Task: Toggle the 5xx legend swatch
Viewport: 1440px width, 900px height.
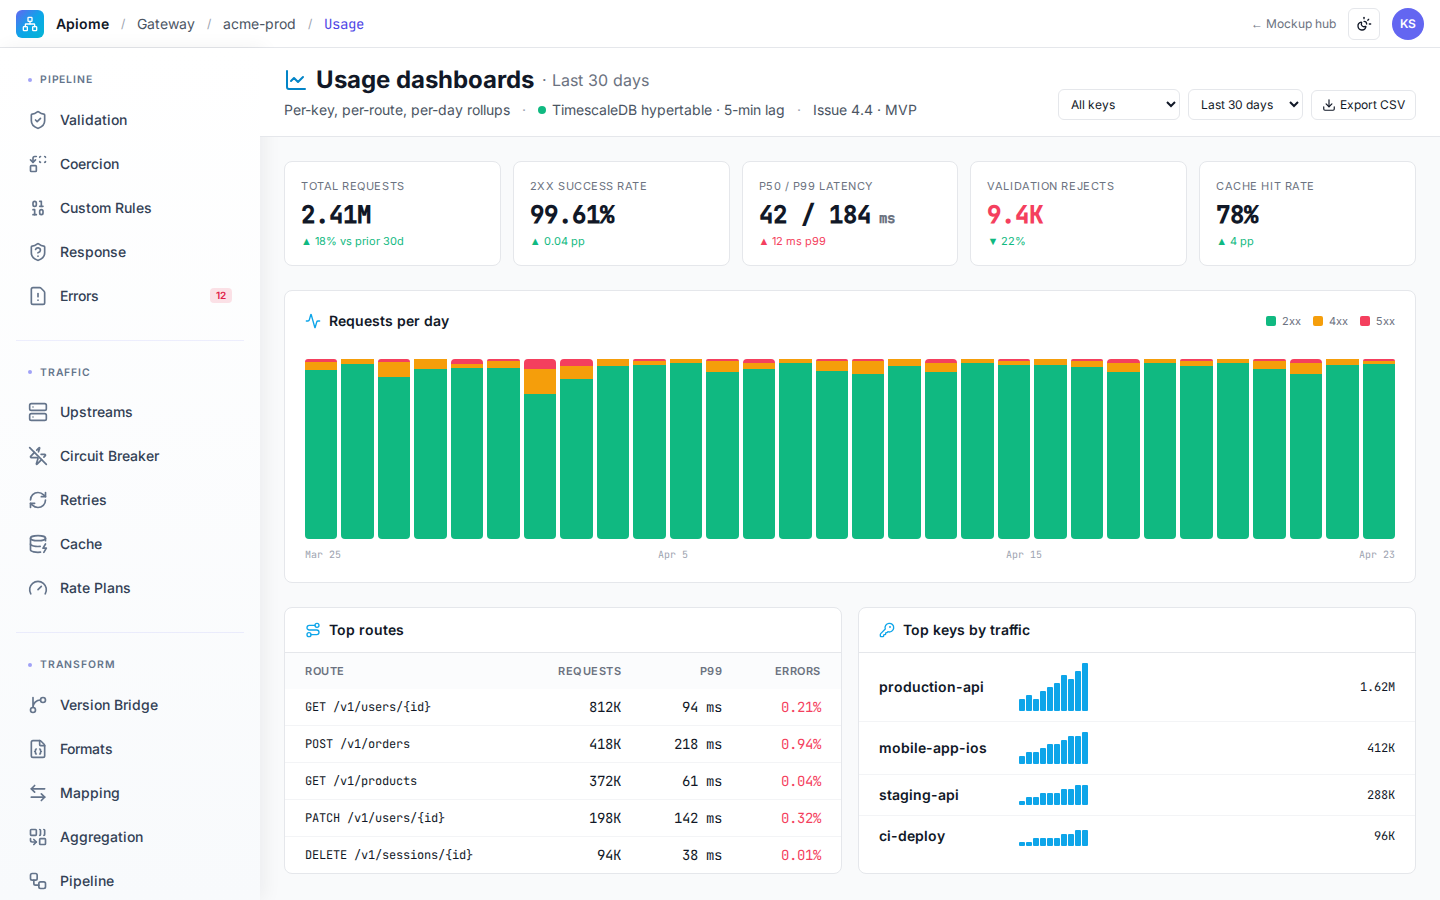Action: click(x=1365, y=321)
